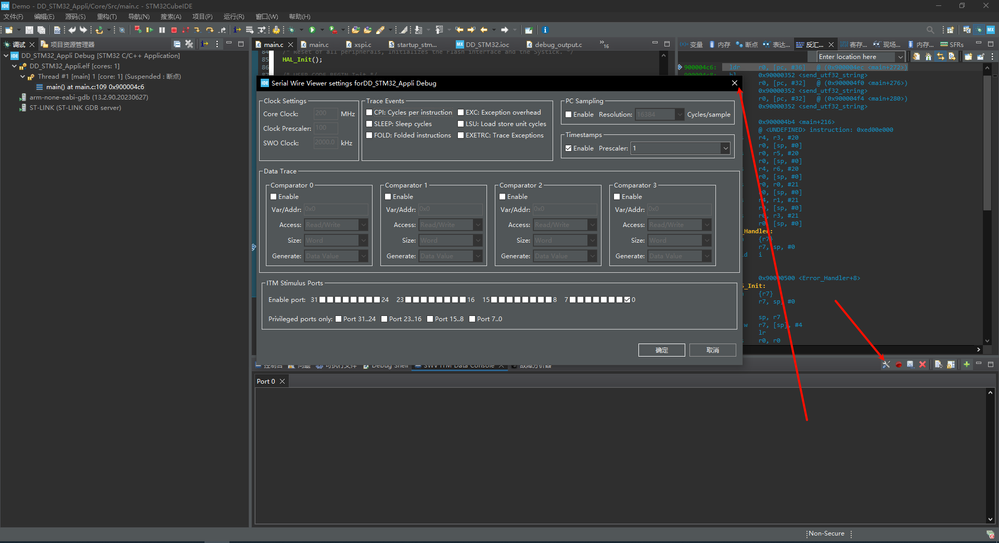Screen dimensions: 999x543
Task: Click the 取消 button in SWV settings
Action: click(x=712, y=350)
